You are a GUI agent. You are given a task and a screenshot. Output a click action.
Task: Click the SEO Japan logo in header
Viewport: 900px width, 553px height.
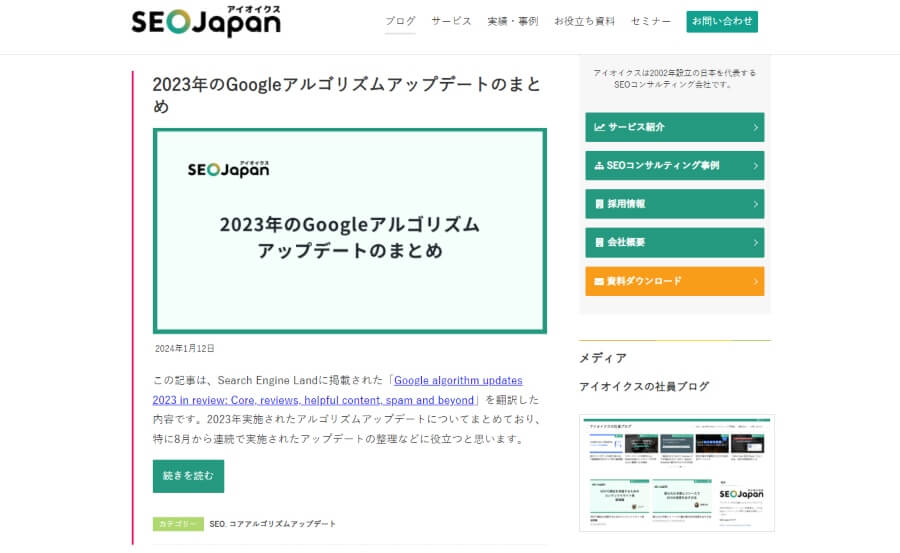pyautogui.click(x=206, y=21)
